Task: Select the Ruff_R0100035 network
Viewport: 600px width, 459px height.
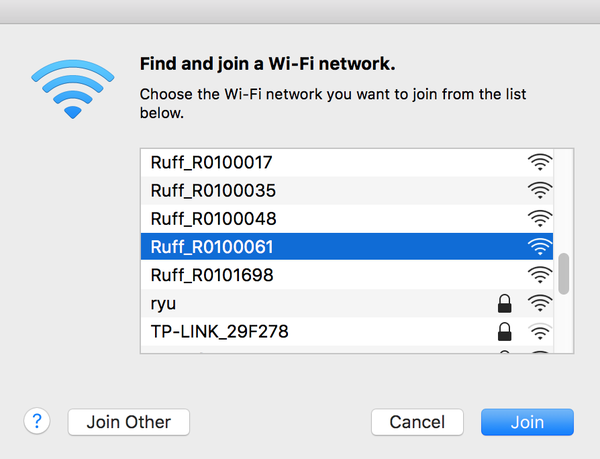Action: (212, 190)
